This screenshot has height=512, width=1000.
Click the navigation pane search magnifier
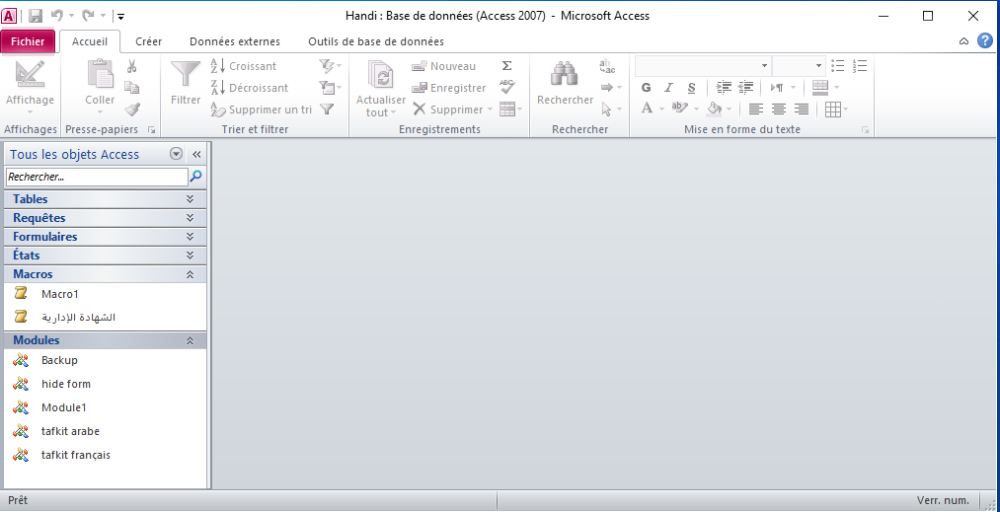point(196,177)
